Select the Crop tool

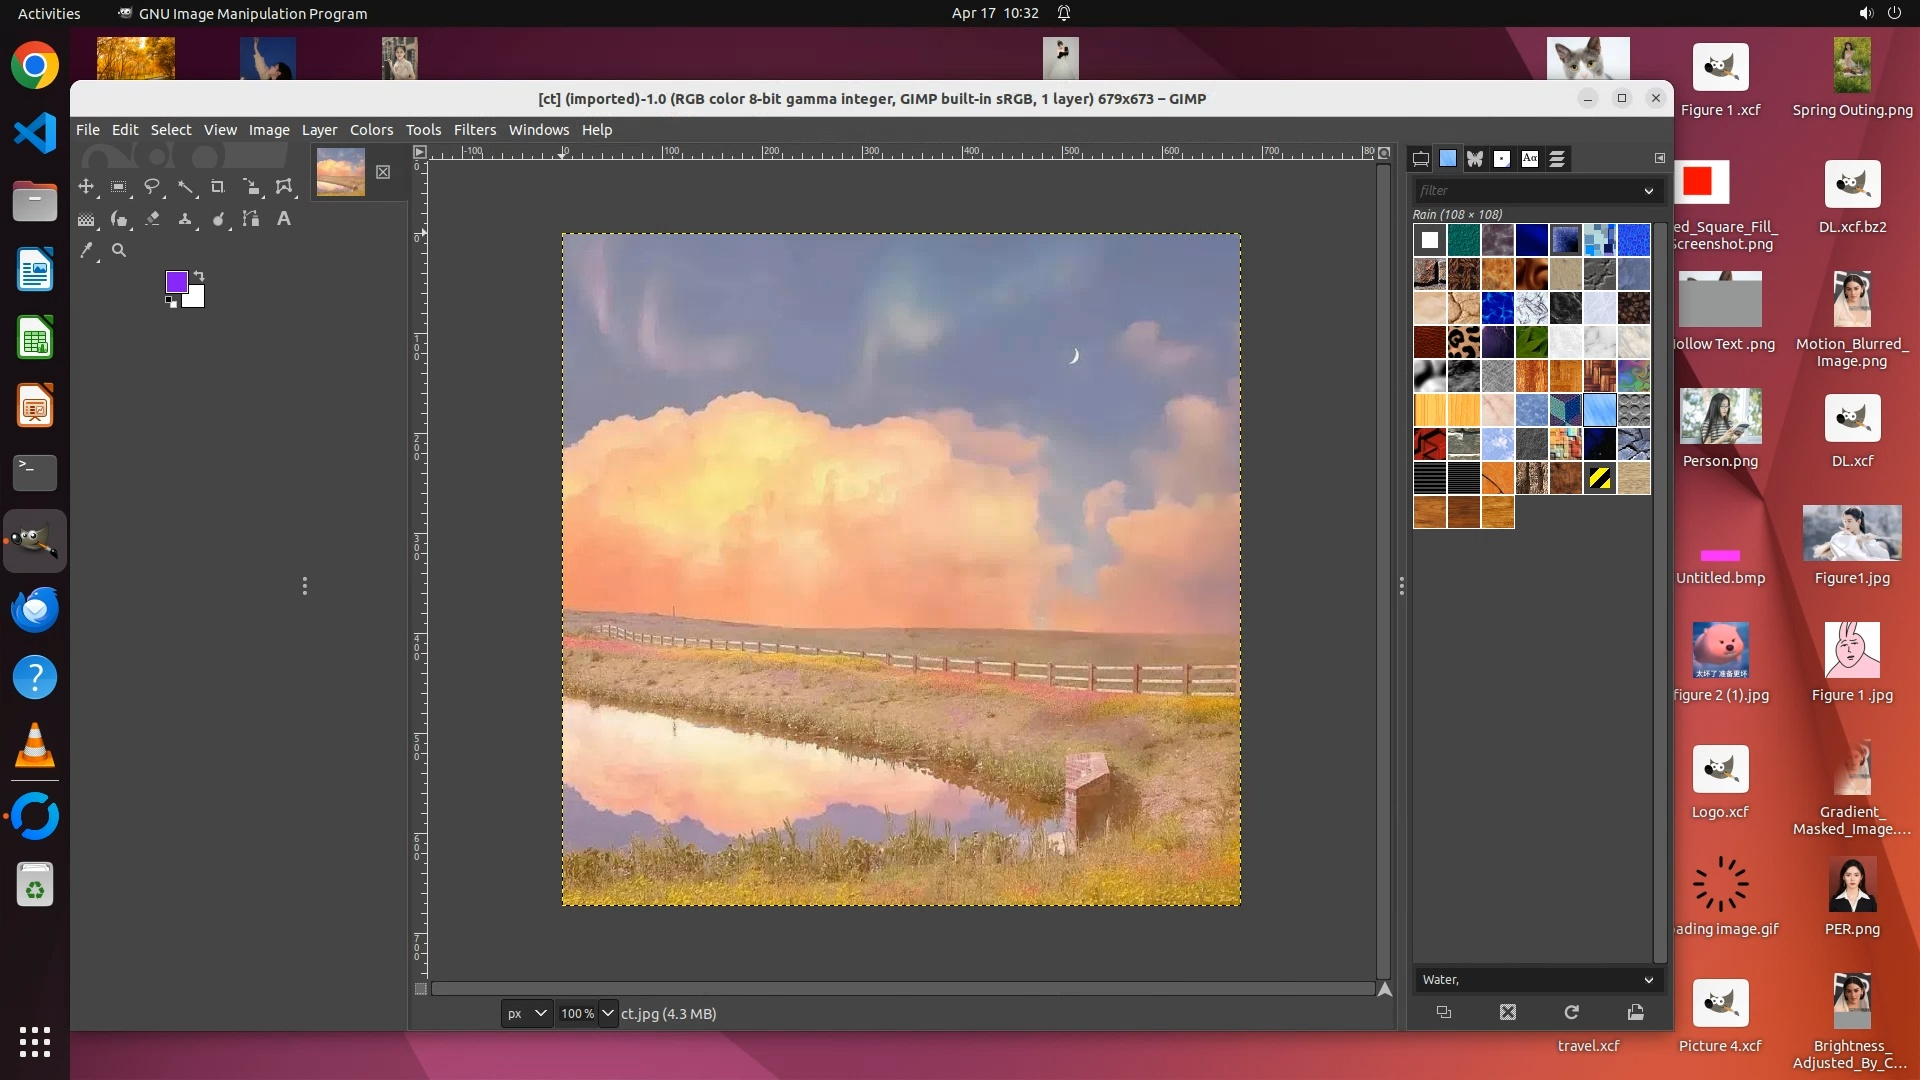(x=217, y=187)
